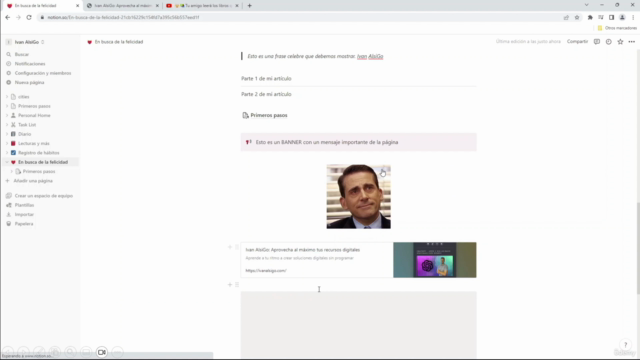Switch to the YouTube browser tab
Image resolution: width=640 pixels, height=360 pixels.
tap(202, 6)
